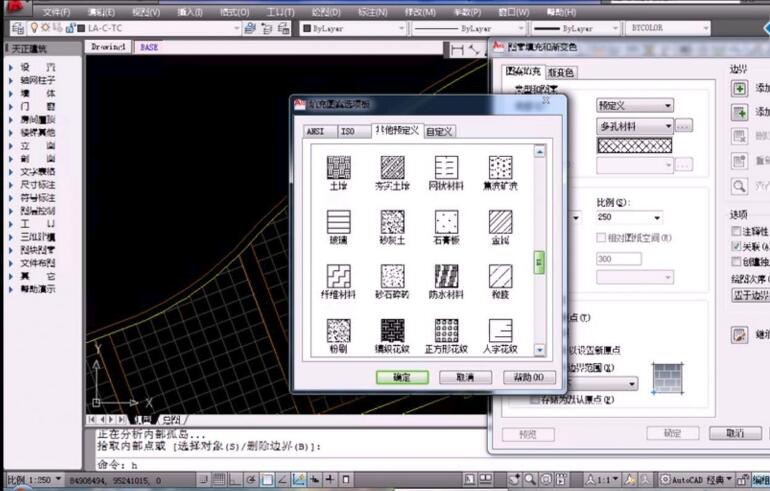Uncheck the 关联 associative checkbox
This screenshot has width=770, height=491.
point(736,246)
